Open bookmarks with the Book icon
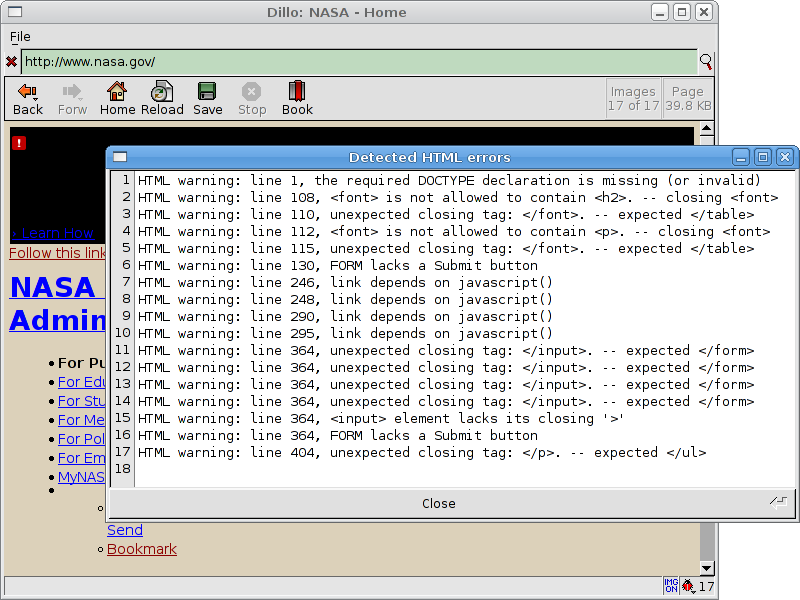Viewport: 800px width, 600px height. pos(297,99)
